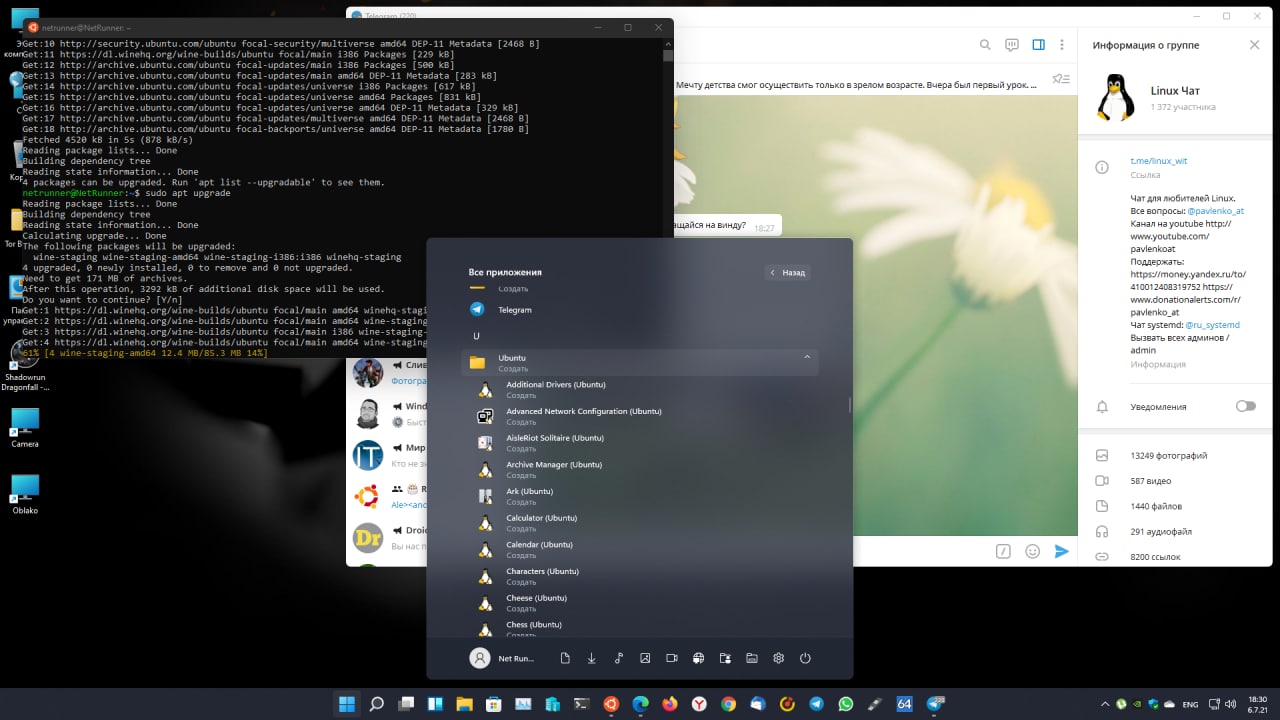This screenshot has height=720, width=1280.
Task: Click the Telegram send message arrow
Action: (x=1061, y=551)
